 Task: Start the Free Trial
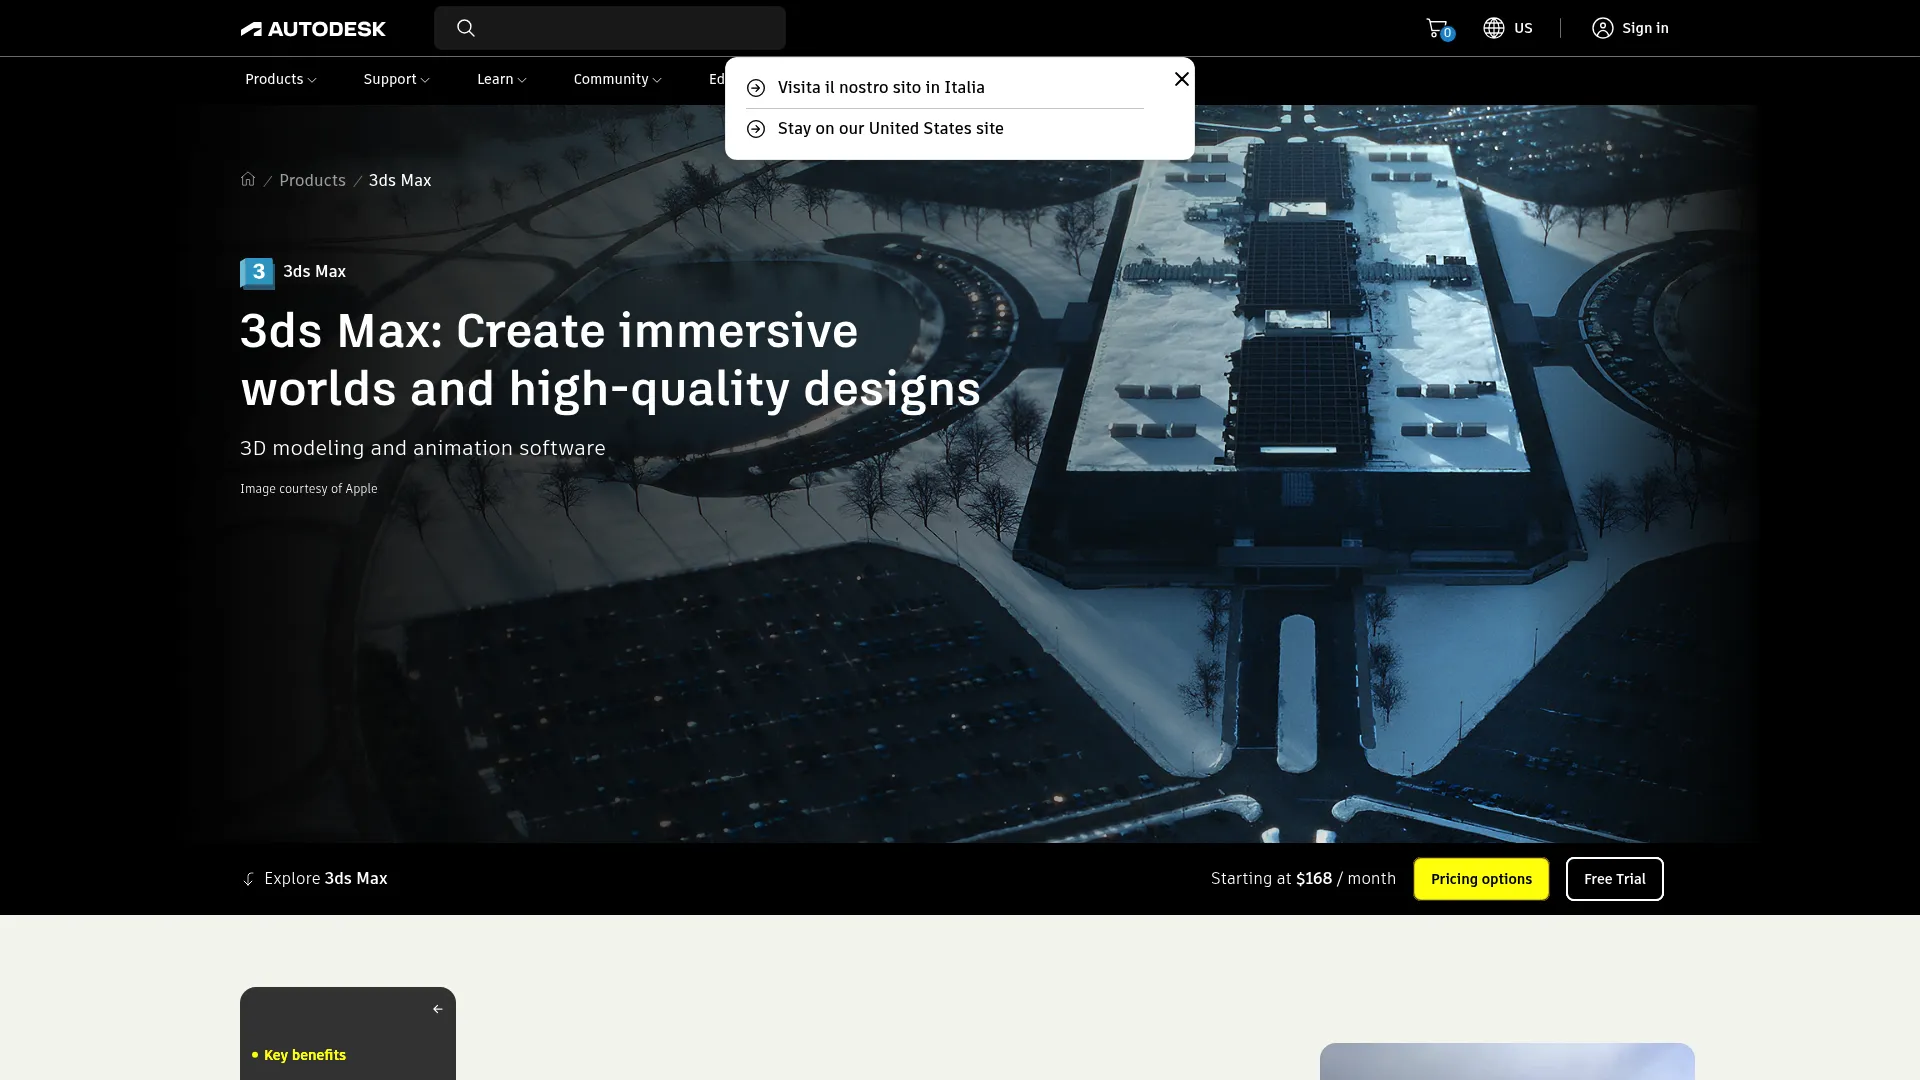click(x=1615, y=879)
